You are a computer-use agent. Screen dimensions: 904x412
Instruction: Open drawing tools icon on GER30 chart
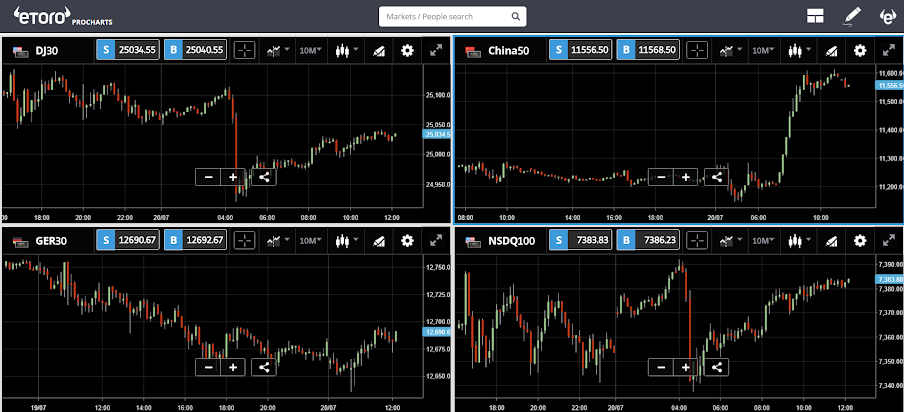[x=378, y=241]
